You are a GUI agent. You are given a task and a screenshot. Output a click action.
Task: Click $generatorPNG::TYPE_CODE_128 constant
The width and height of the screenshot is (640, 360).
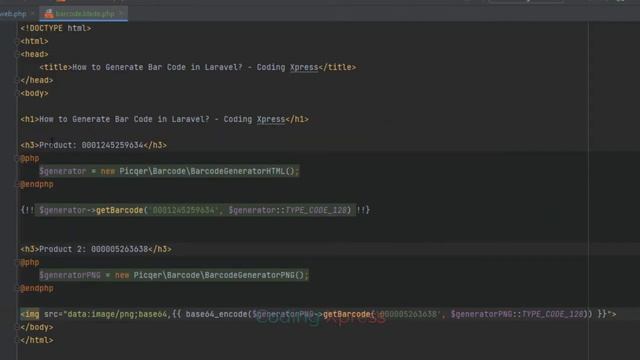pos(517,314)
